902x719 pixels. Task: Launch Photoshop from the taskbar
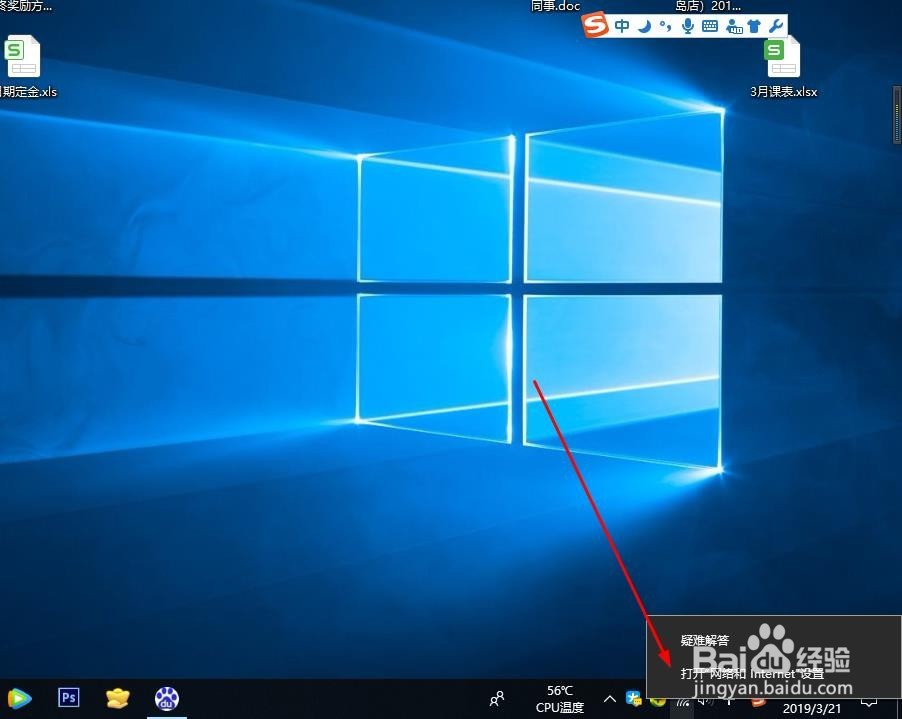tap(68, 698)
